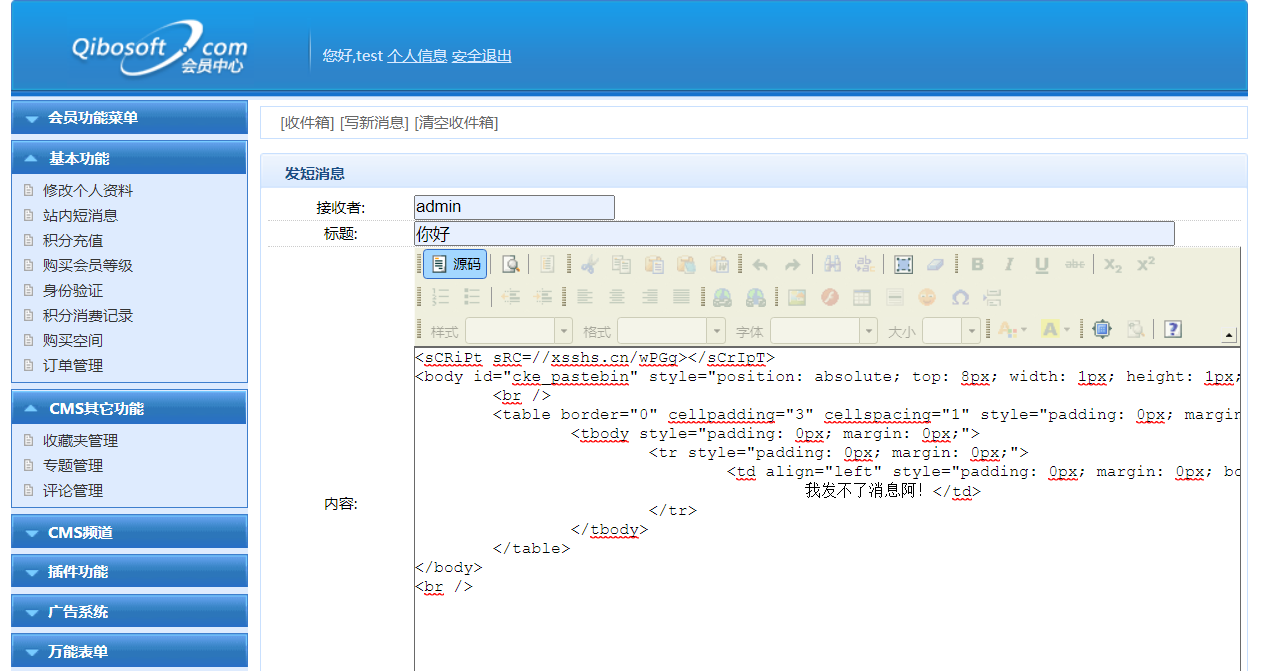This screenshot has width=1274, height=671.
Task: Collapse the 基本功能 section
Action: point(129,158)
